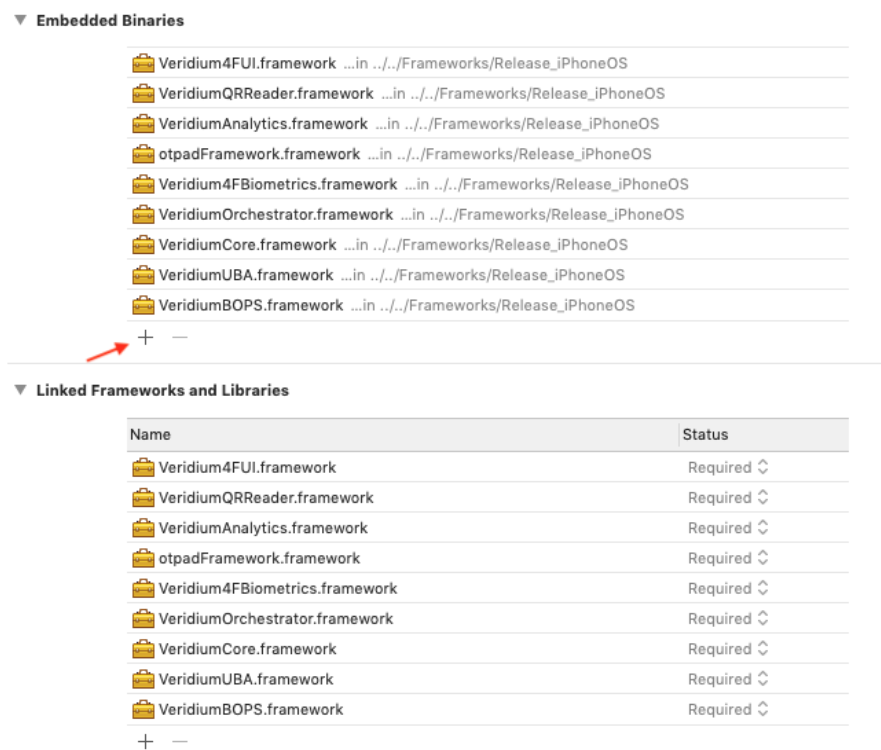Remove embedded binary with minus button
This screenshot has height=750, width=881.
point(180,337)
